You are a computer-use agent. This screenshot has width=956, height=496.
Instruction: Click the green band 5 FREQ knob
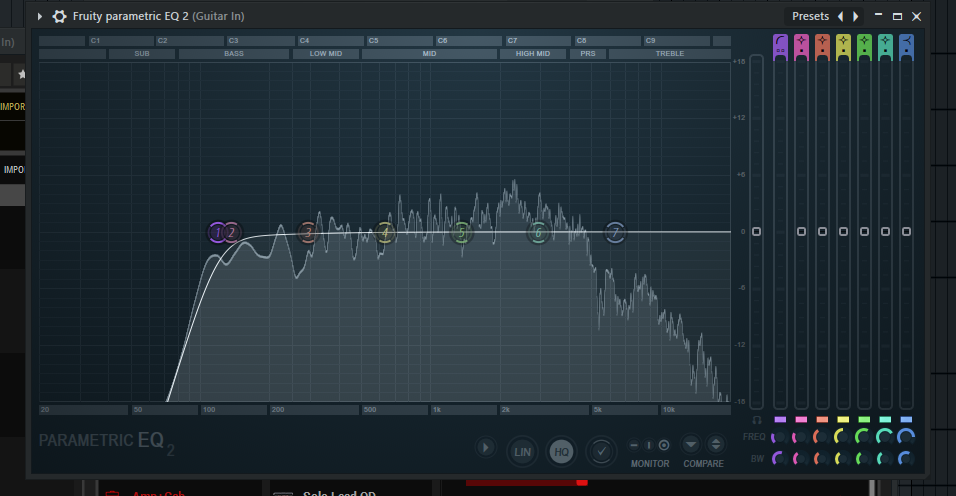(x=864, y=437)
